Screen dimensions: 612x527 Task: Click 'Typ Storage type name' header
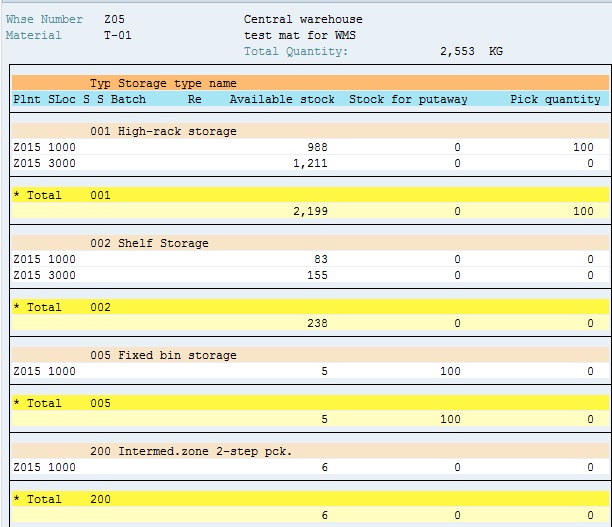click(163, 83)
